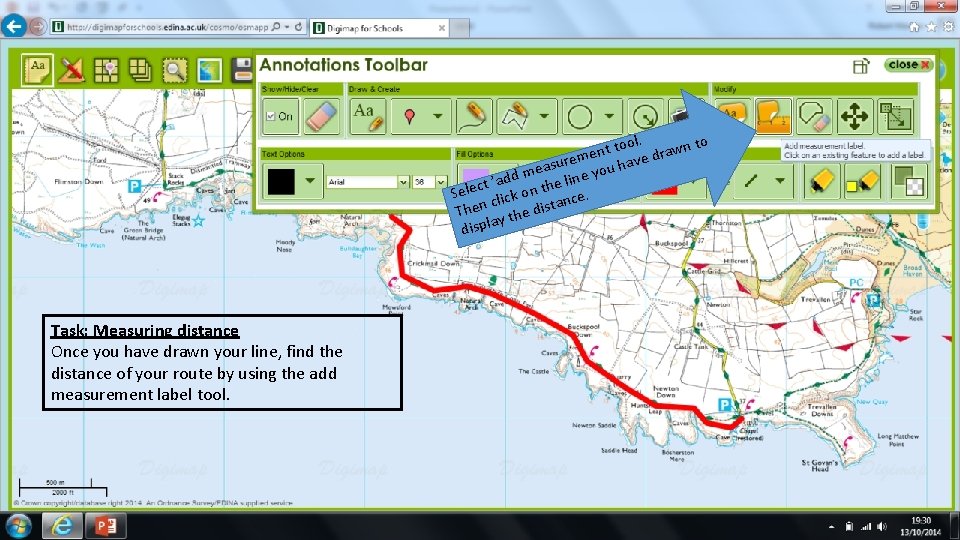Select the Add measurement label tool
The height and width of the screenshot is (540, 960).
(x=773, y=116)
